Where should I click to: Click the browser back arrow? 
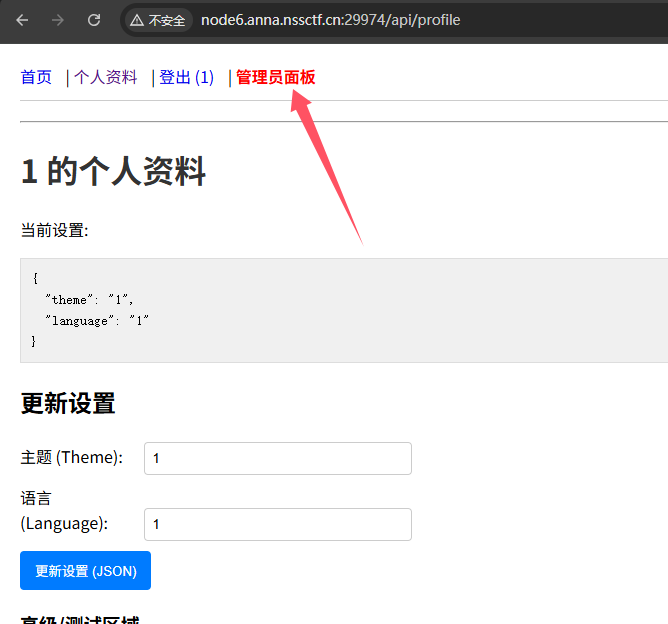click(22, 20)
